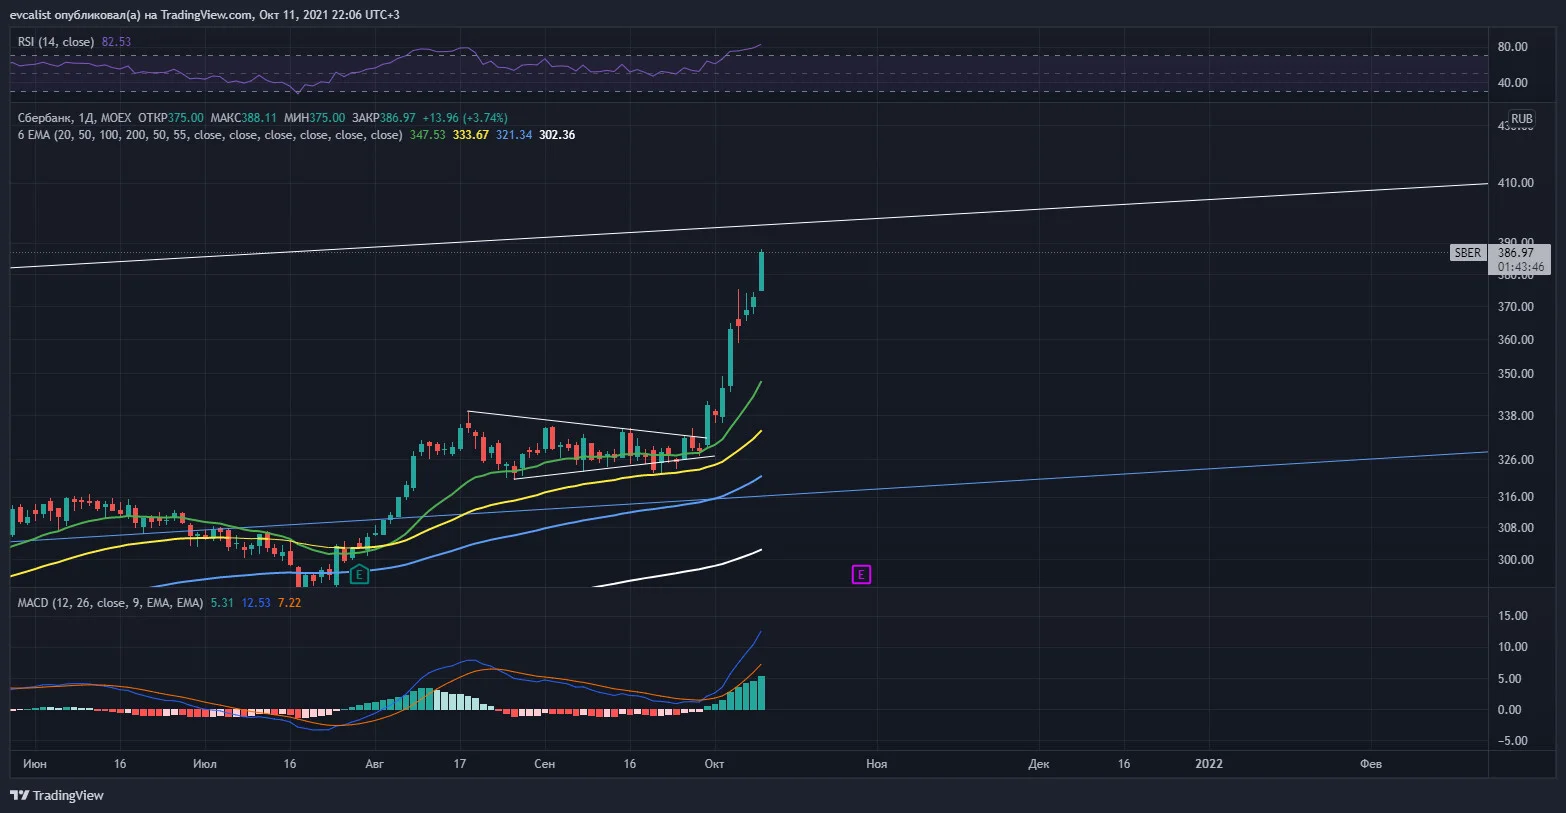
Task: Click the purple upcoming earnings E marker
Action: click(861, 574)
